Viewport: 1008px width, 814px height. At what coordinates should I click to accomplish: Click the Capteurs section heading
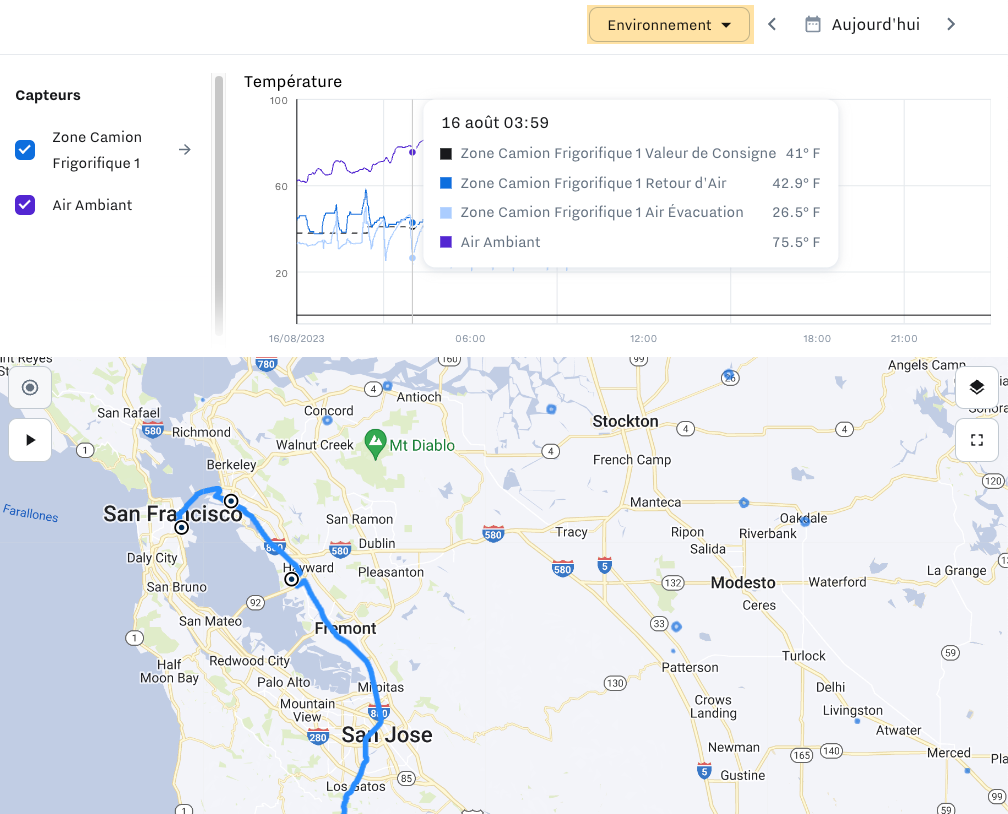click(x=48, y=95)
